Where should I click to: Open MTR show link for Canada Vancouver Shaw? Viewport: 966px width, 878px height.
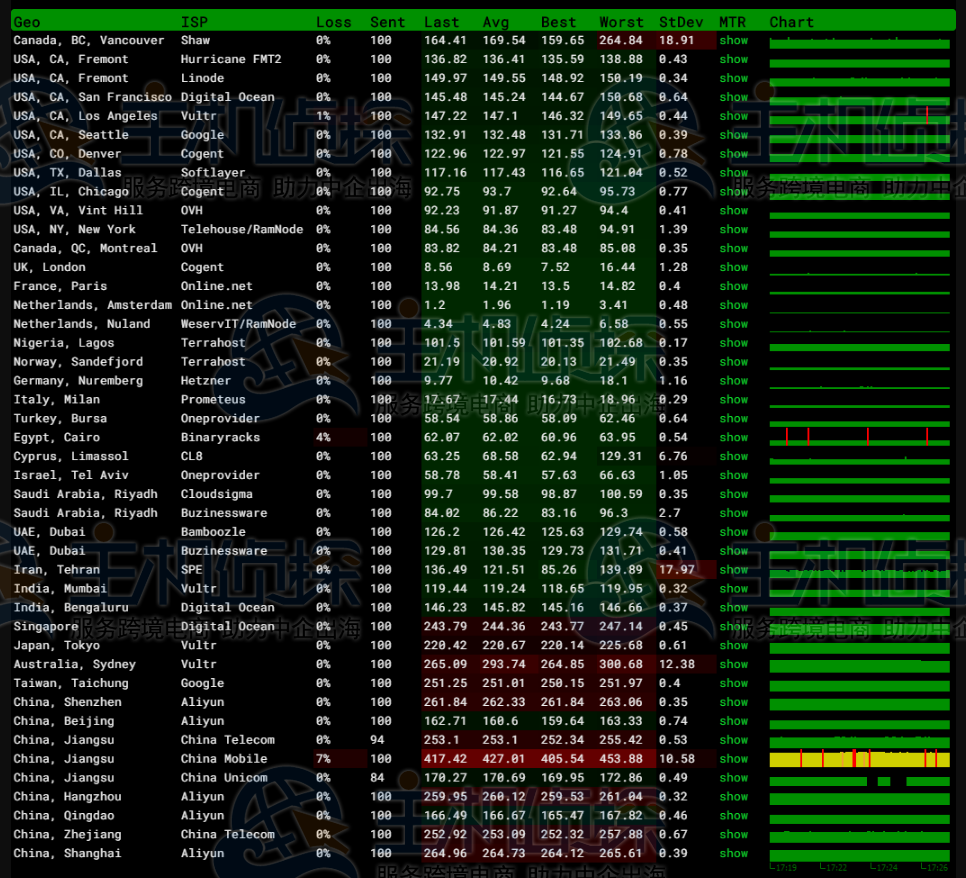pyautogui.click(x=733, y=41)
